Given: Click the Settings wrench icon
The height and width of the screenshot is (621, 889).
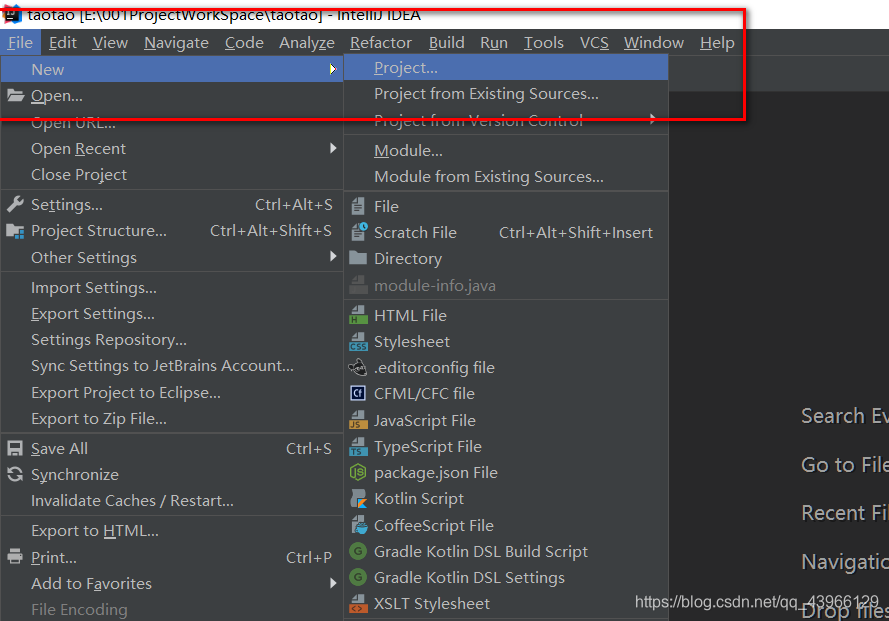Looking at the screenshot, I should [x=15, y=204].
